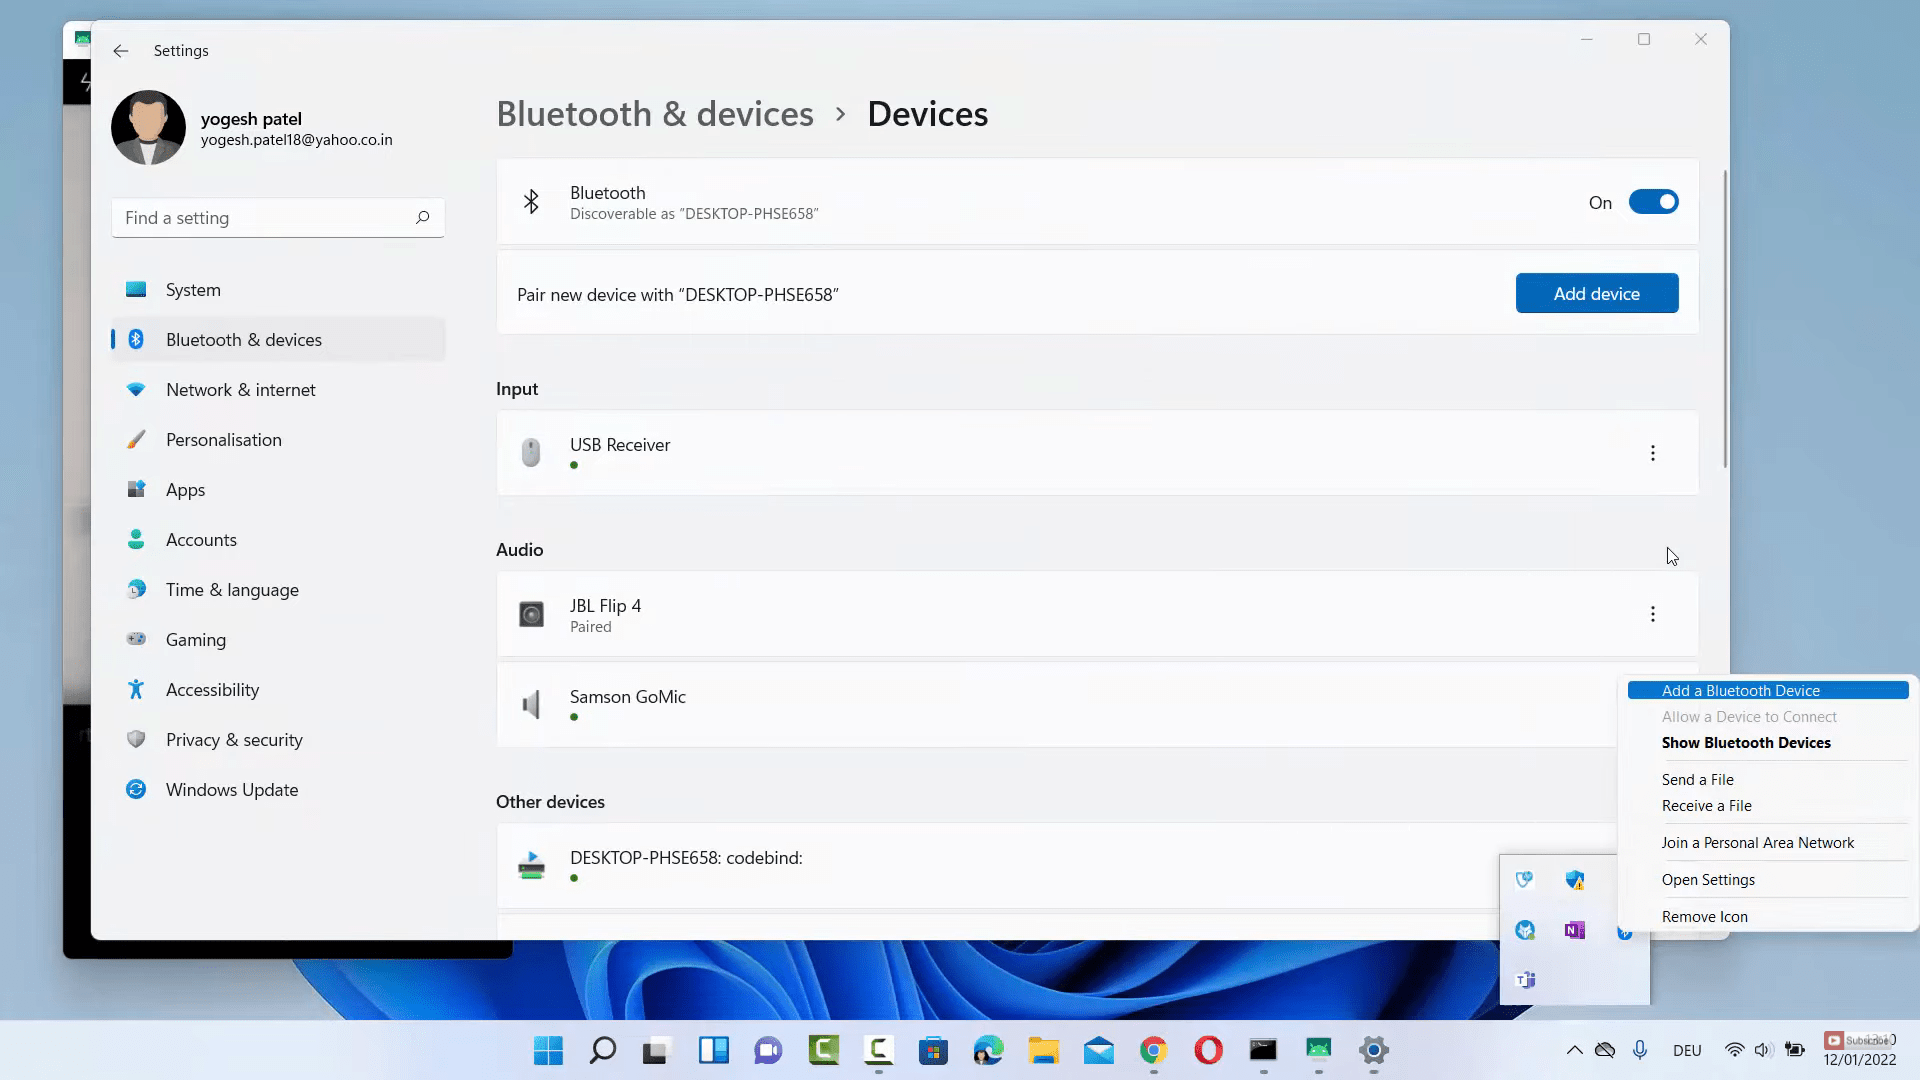The image size is (1920, 1080).
Task: Open more options for JBL Flip 4
Action: click(1653, 613)
